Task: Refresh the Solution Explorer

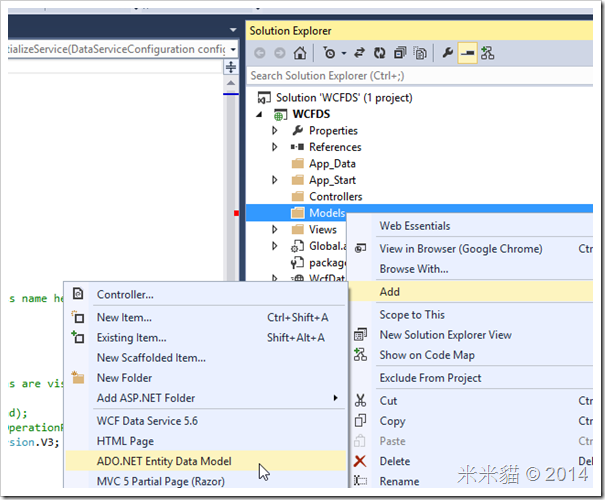Action: point(380,53)
